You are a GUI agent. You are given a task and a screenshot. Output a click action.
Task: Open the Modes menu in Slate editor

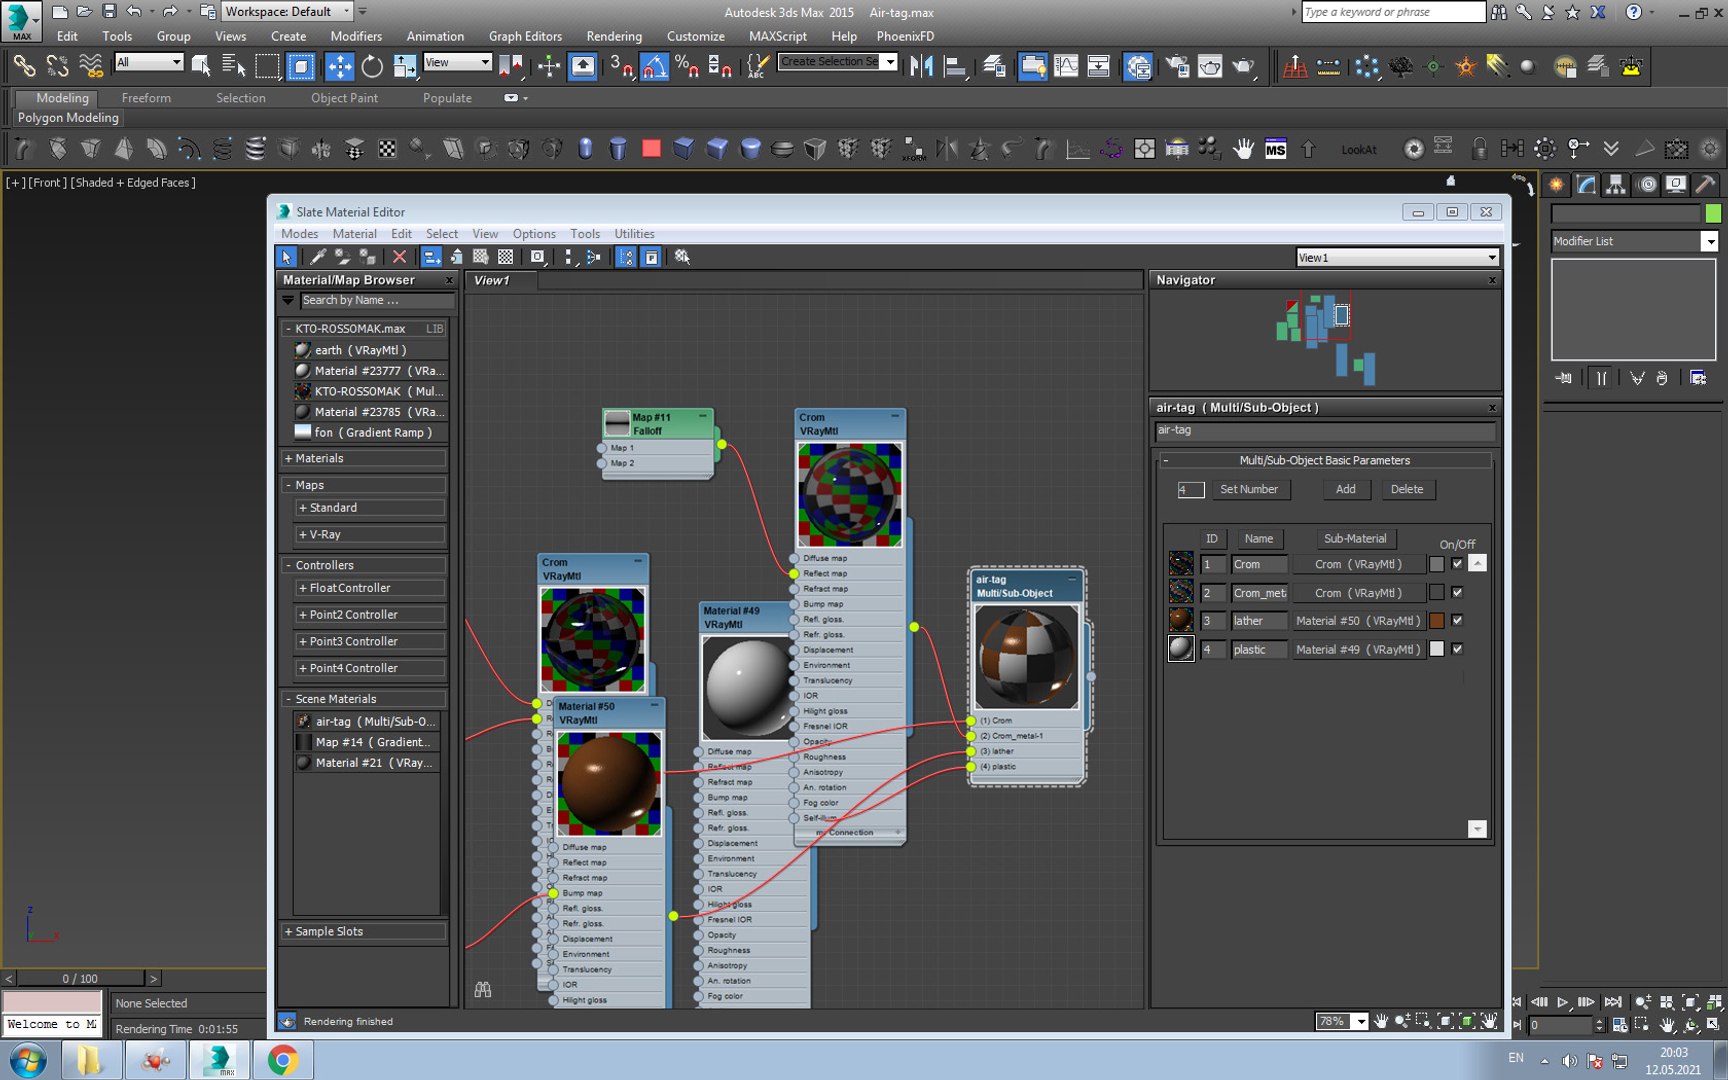(x=299, y=234)
